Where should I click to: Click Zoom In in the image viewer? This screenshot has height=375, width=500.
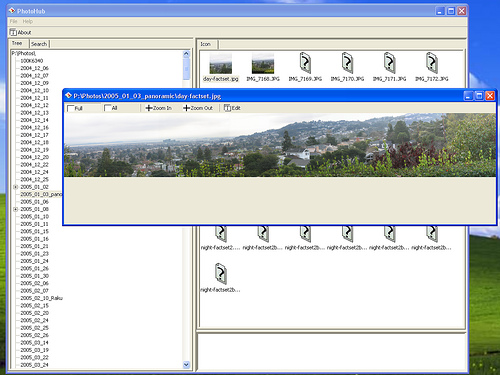(x=159, y=108)
